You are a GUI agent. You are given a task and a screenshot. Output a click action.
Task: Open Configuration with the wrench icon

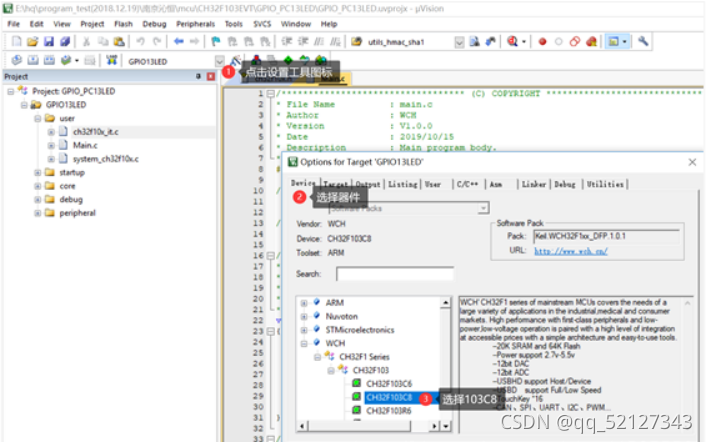tap(643, 42)
